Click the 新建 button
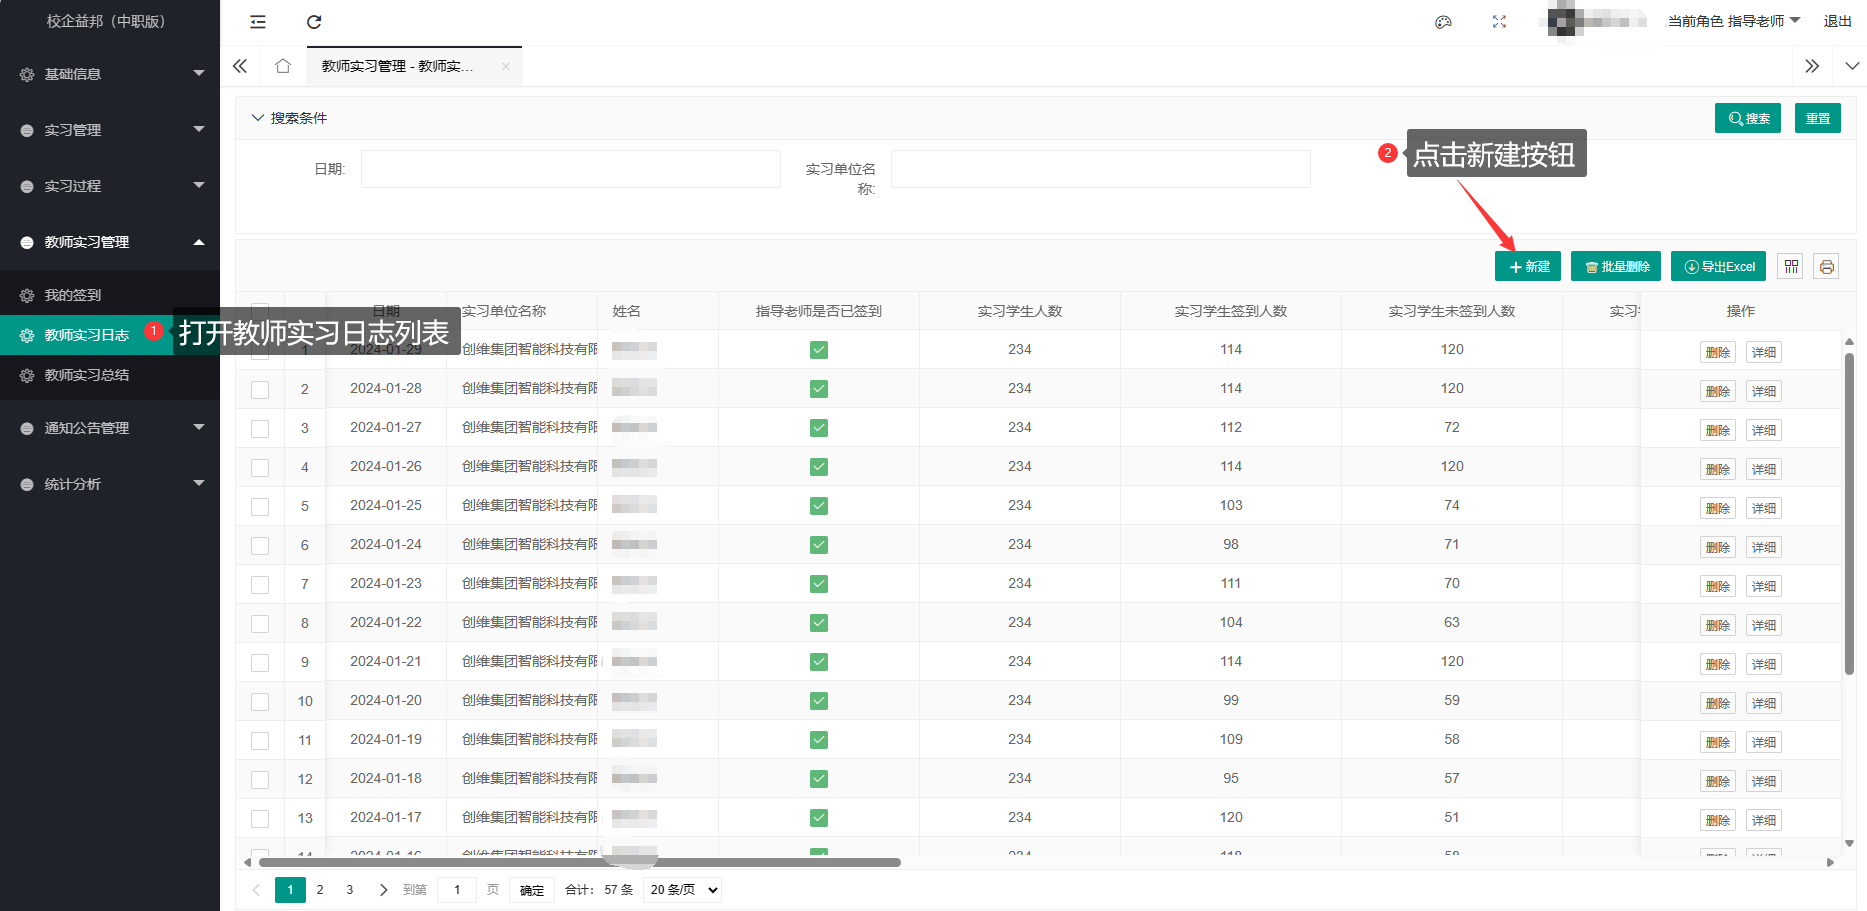 pos(1528,267)
